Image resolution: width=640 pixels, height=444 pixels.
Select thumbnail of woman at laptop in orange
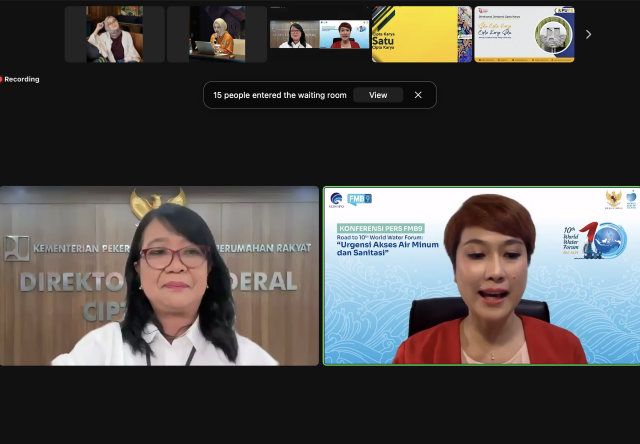(x=217, y=34)
